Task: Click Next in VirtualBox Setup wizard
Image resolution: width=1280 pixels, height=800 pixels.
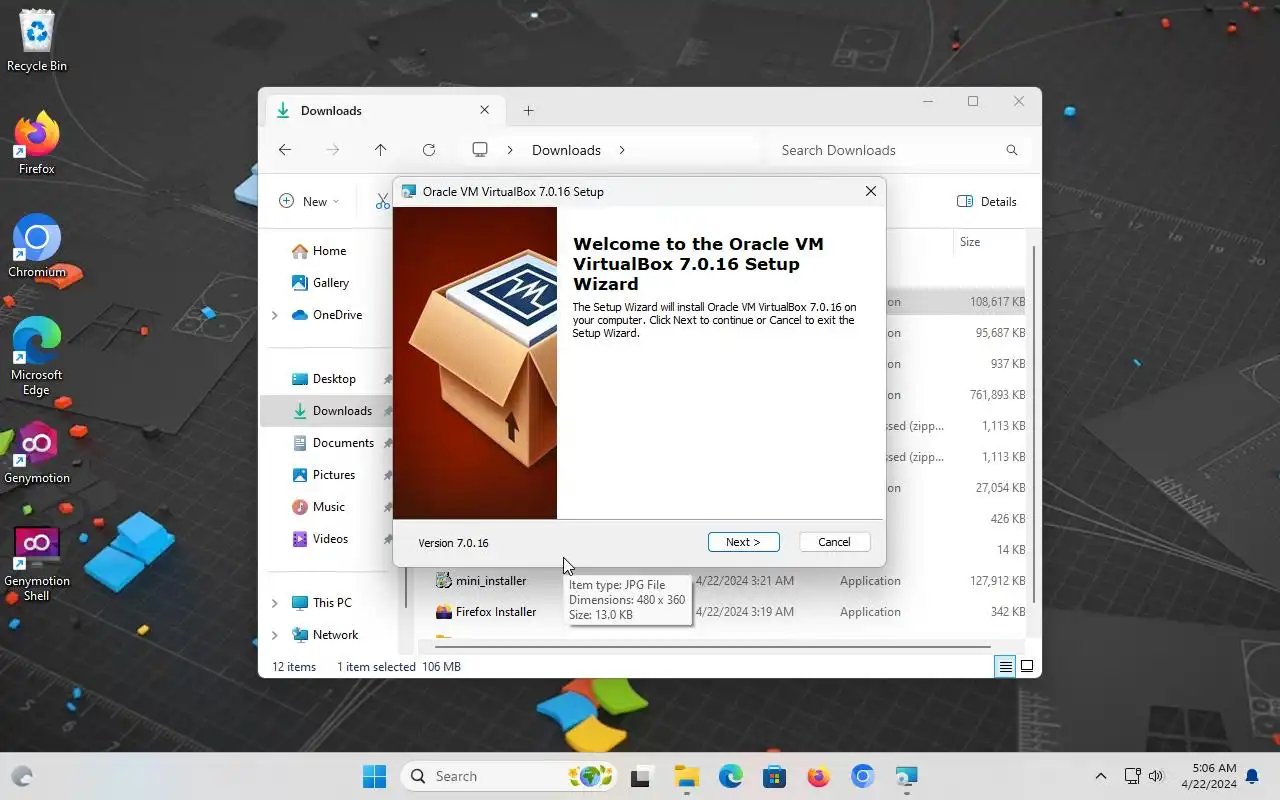Action: (743, 542)
